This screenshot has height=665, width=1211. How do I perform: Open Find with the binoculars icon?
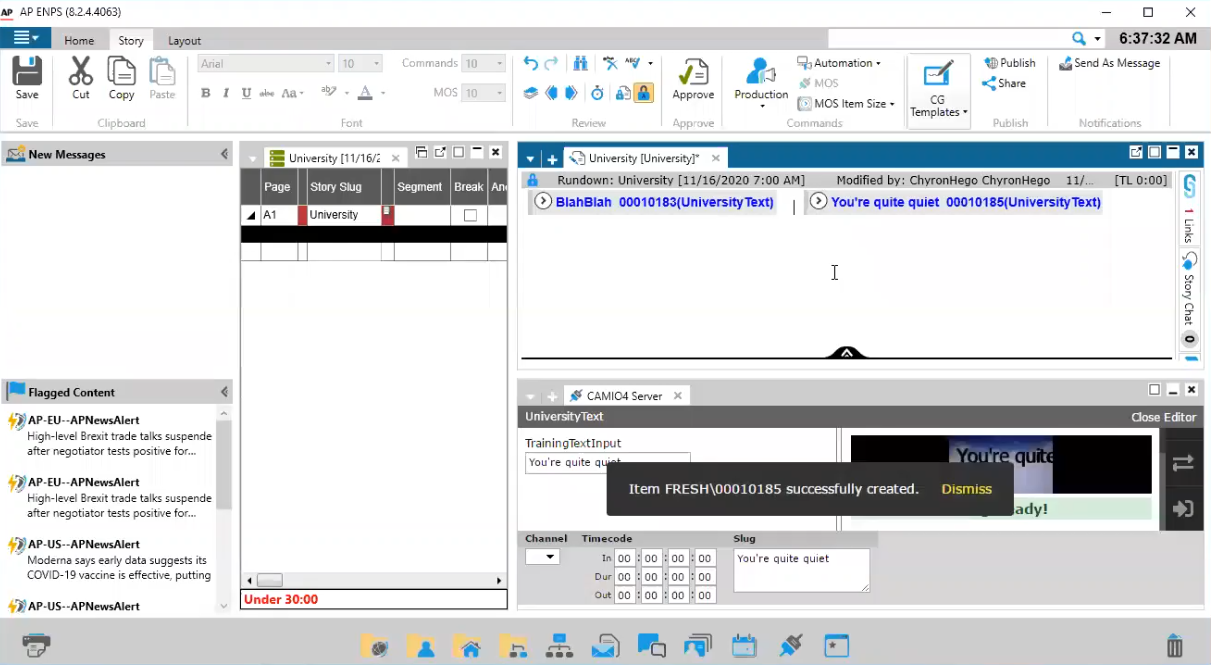tap(581, 63)
